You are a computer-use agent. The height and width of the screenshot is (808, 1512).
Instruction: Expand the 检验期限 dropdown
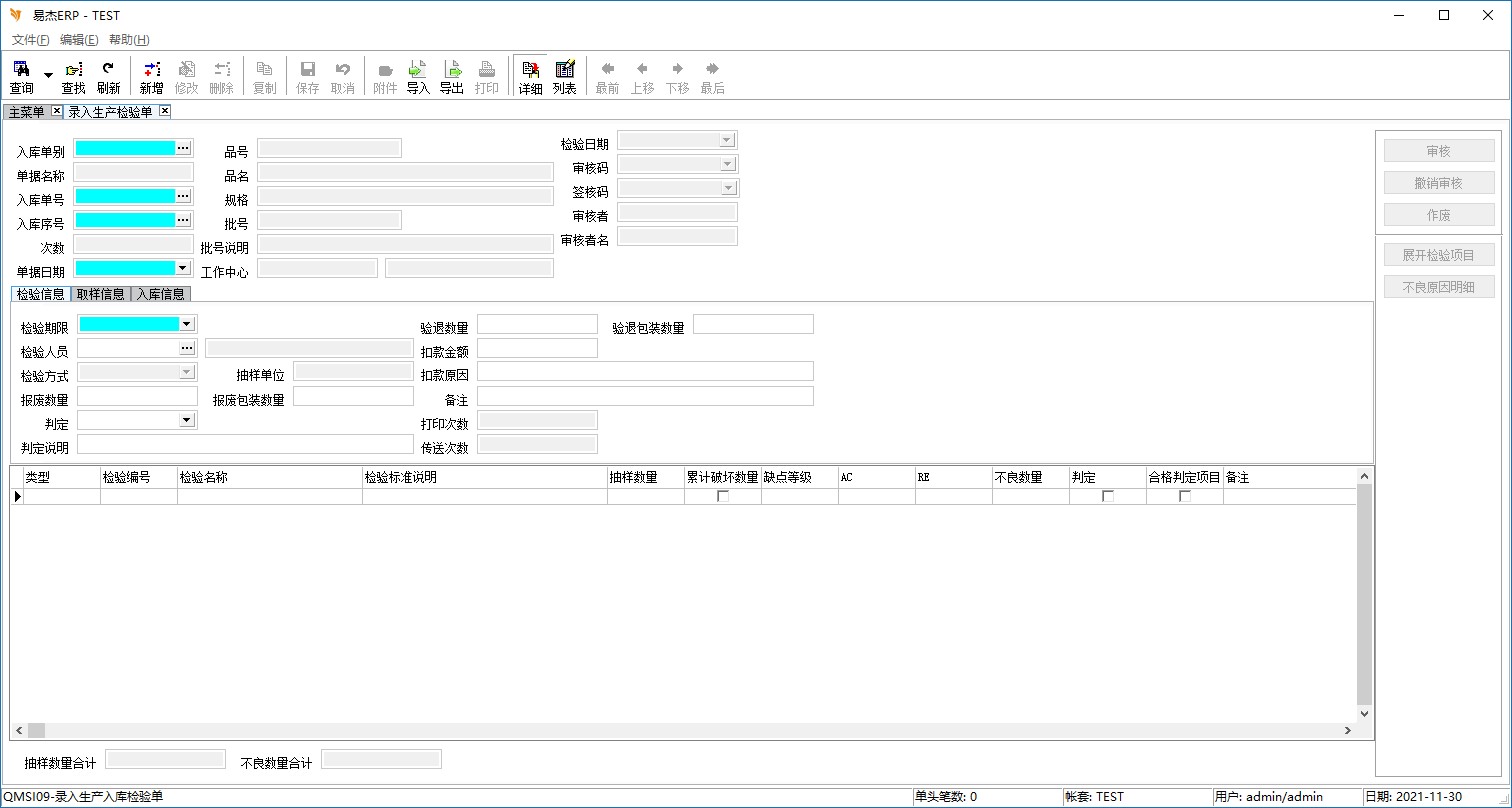click(186, 324)
